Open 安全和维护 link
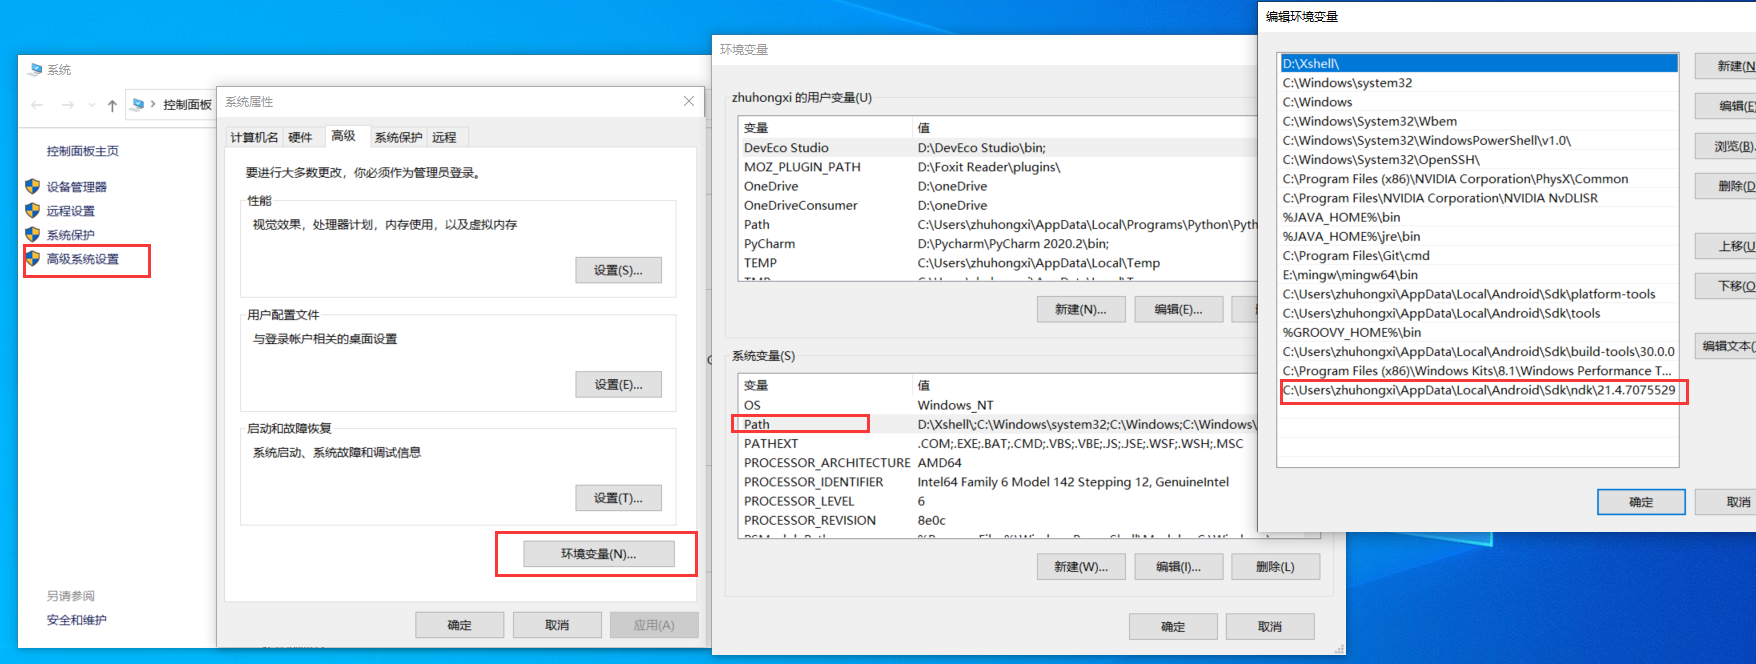 pyautogui.click(x=76, y=620)
